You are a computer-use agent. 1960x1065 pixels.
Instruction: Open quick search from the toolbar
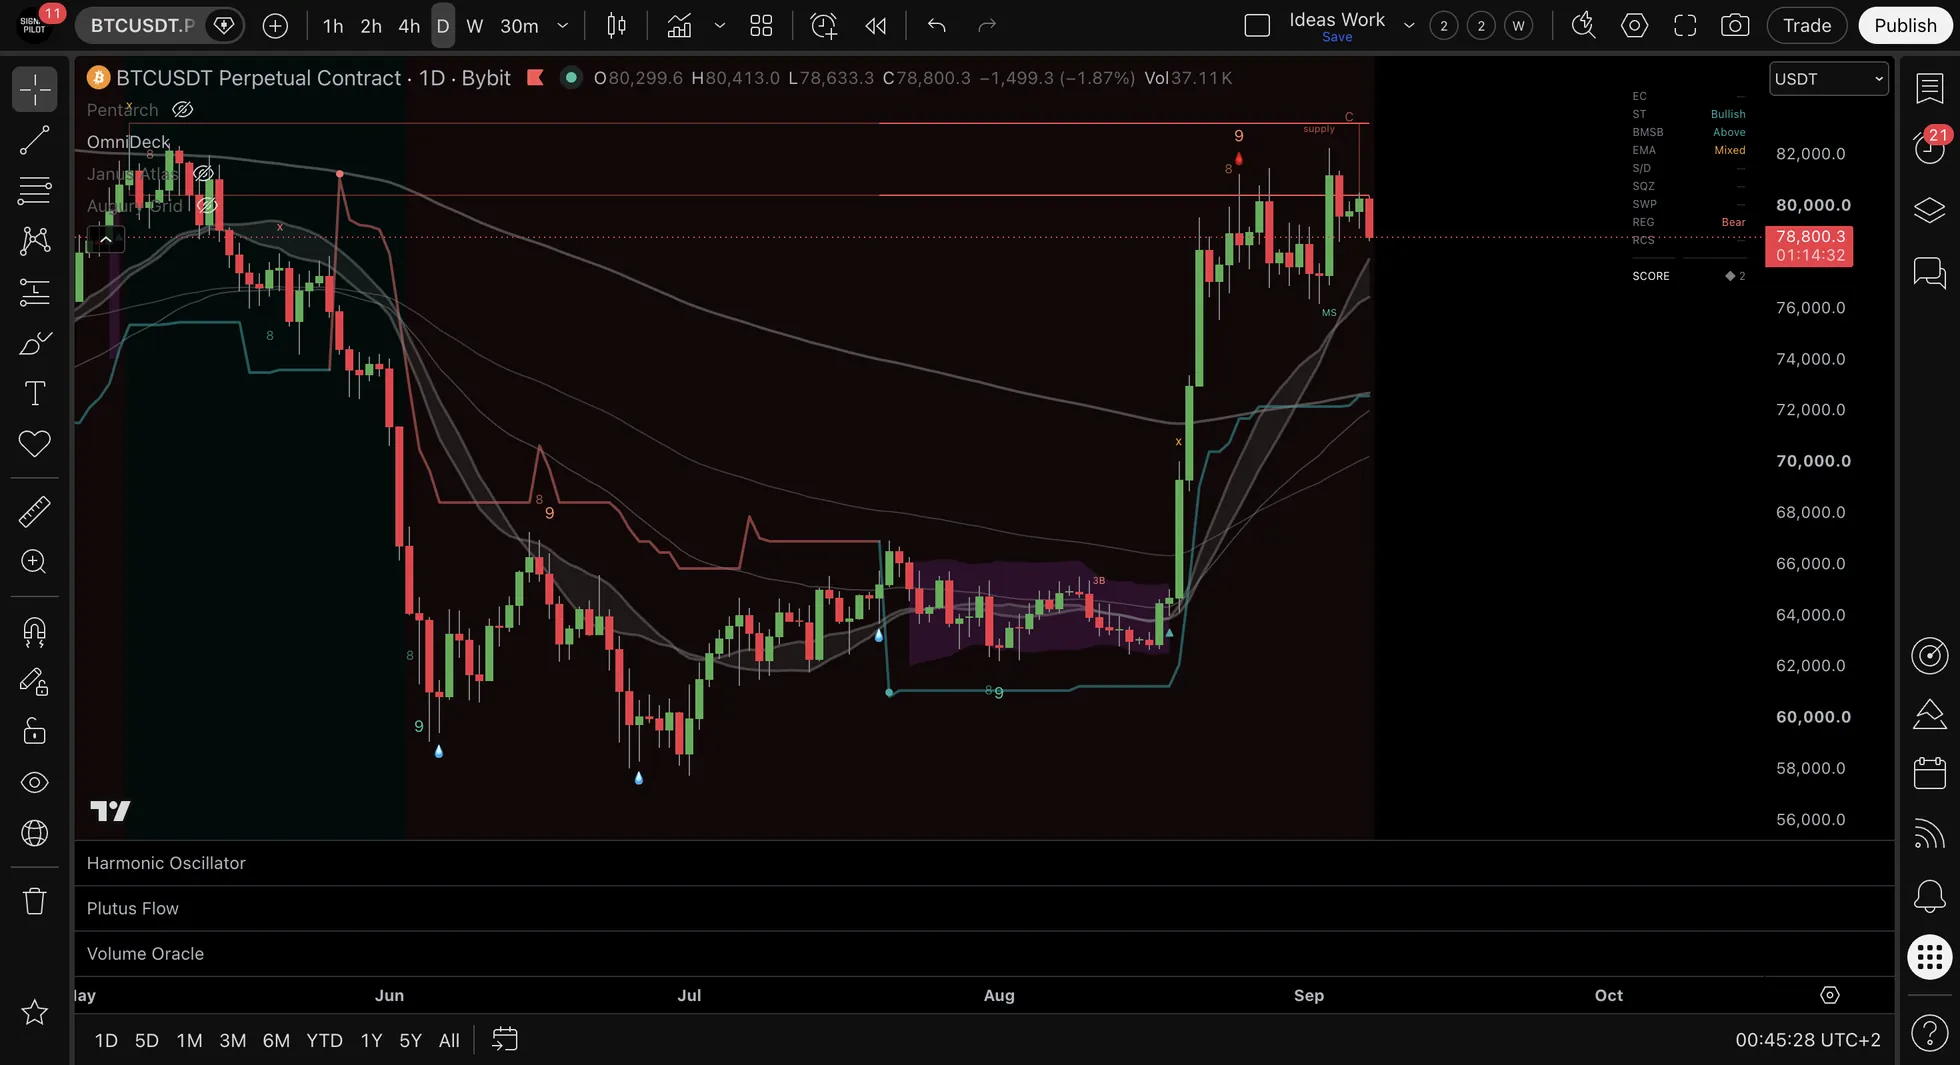1583,26
